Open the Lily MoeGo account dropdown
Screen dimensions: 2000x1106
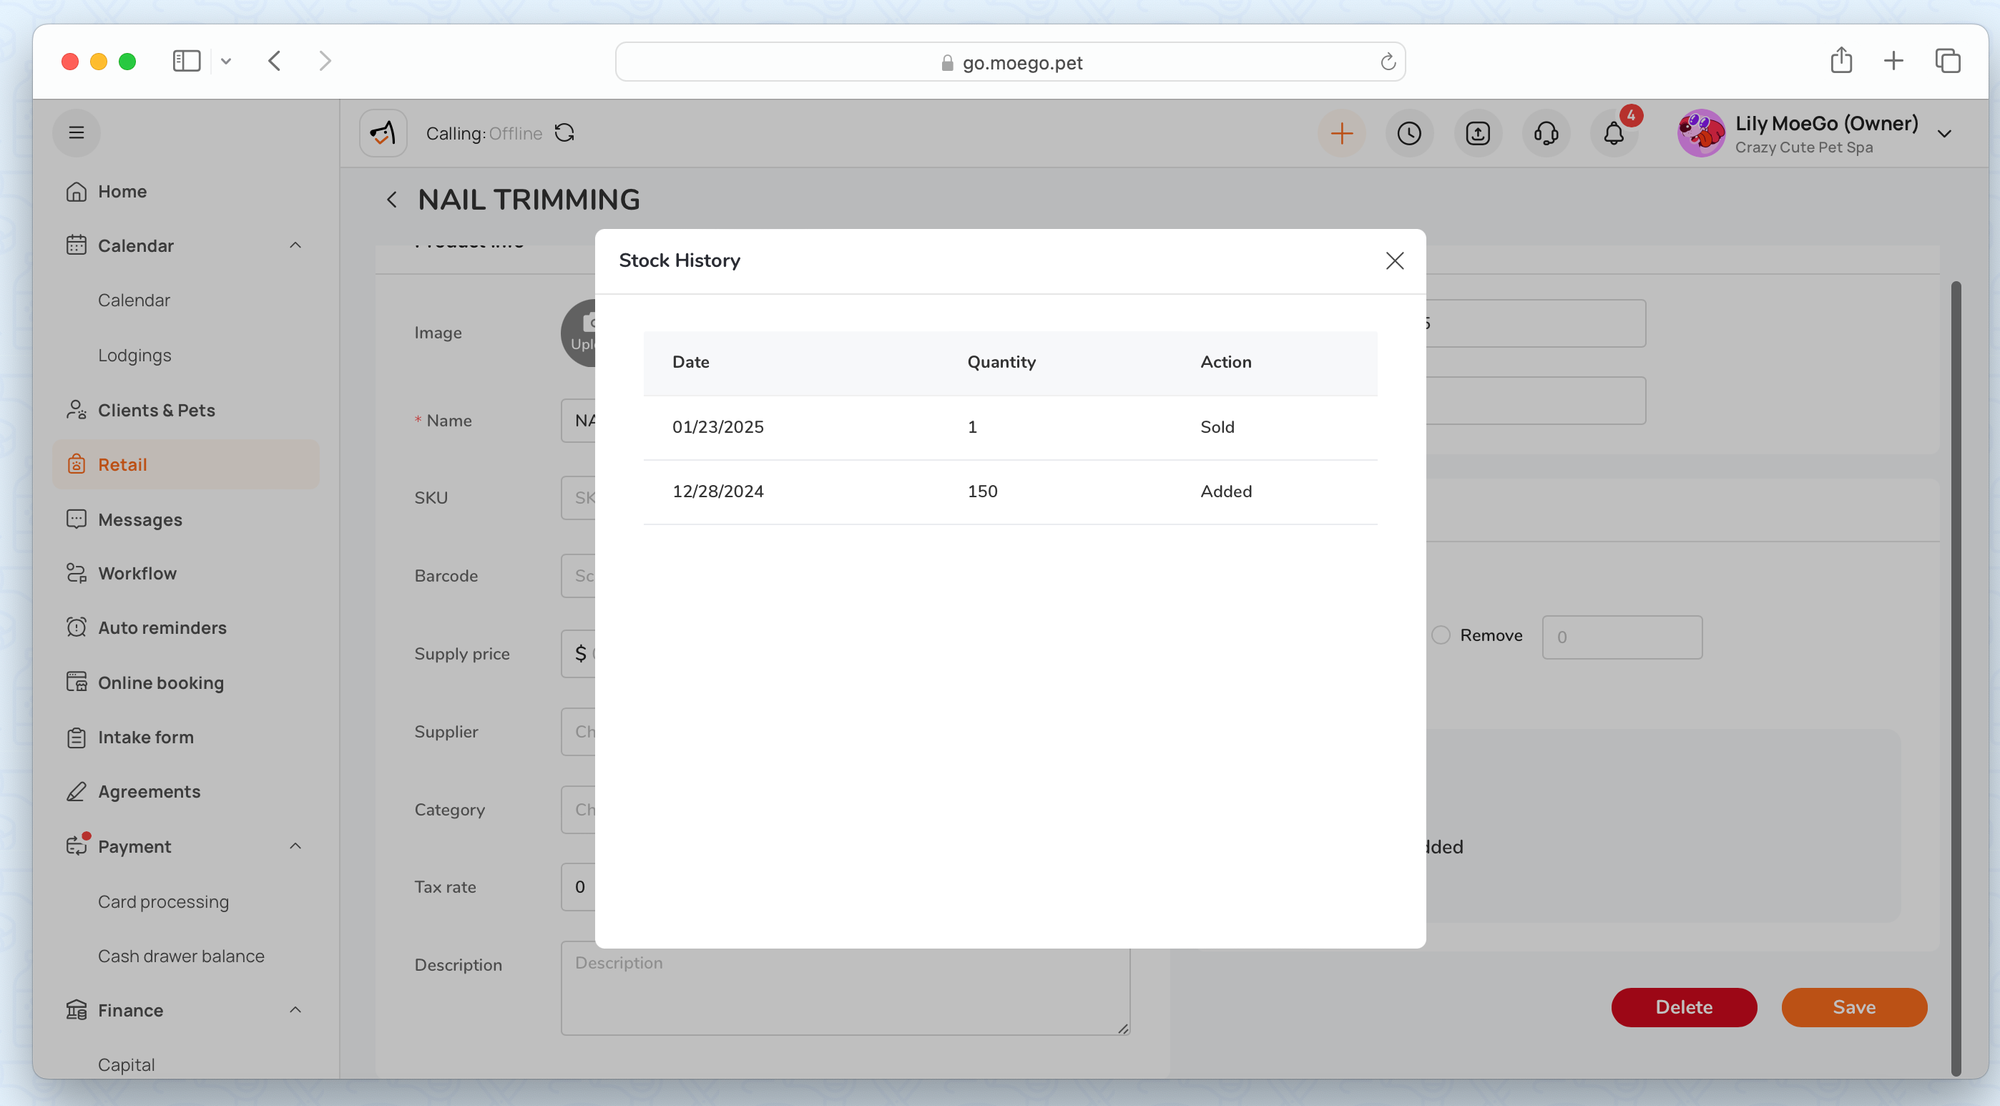click(1944, 134)
